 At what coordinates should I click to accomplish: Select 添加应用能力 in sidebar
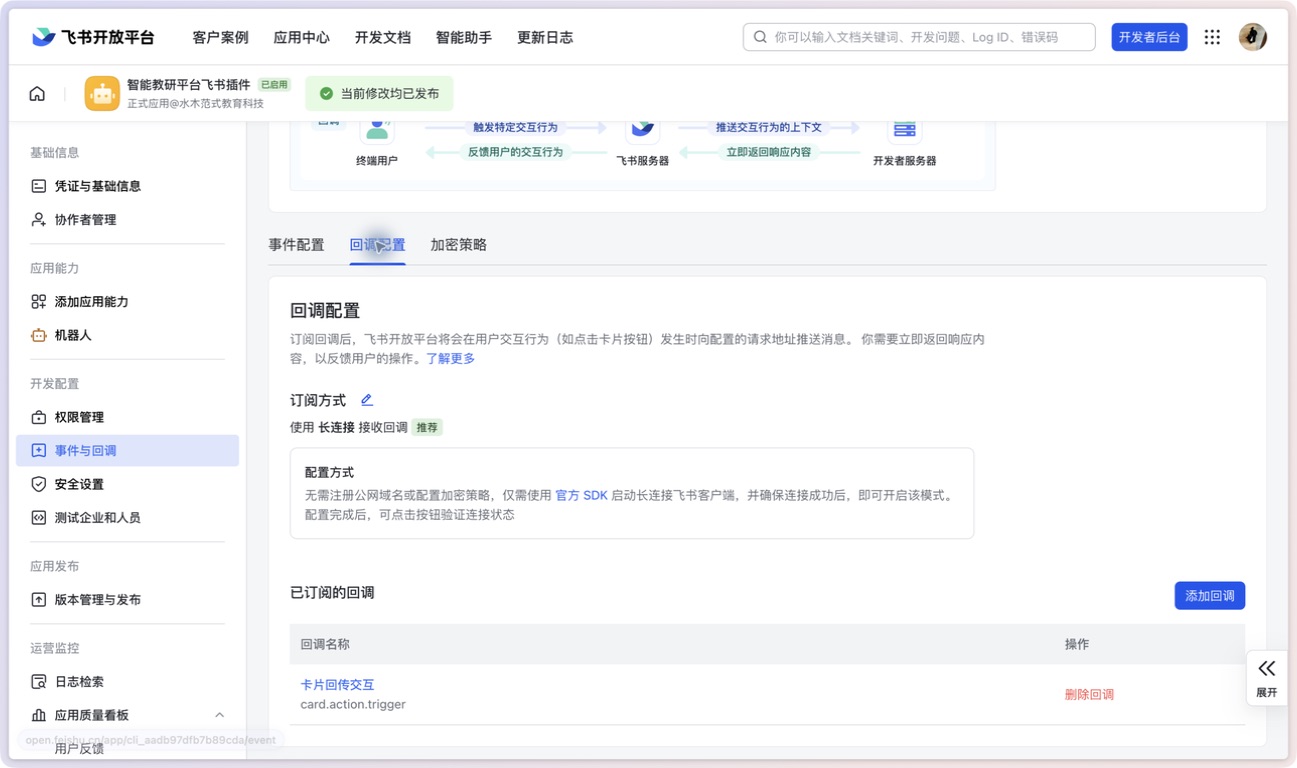[x=91, y=301]
